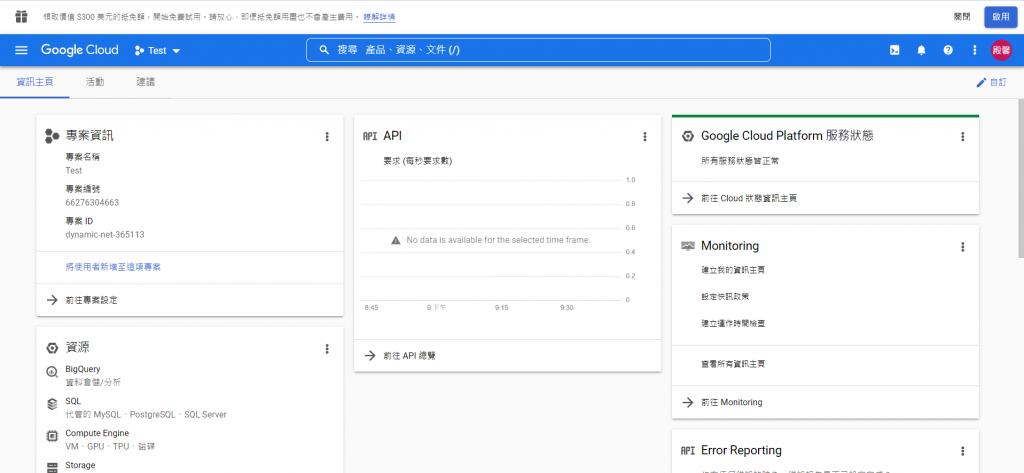Switch to the 建議 tab

(x=146, y=82)
